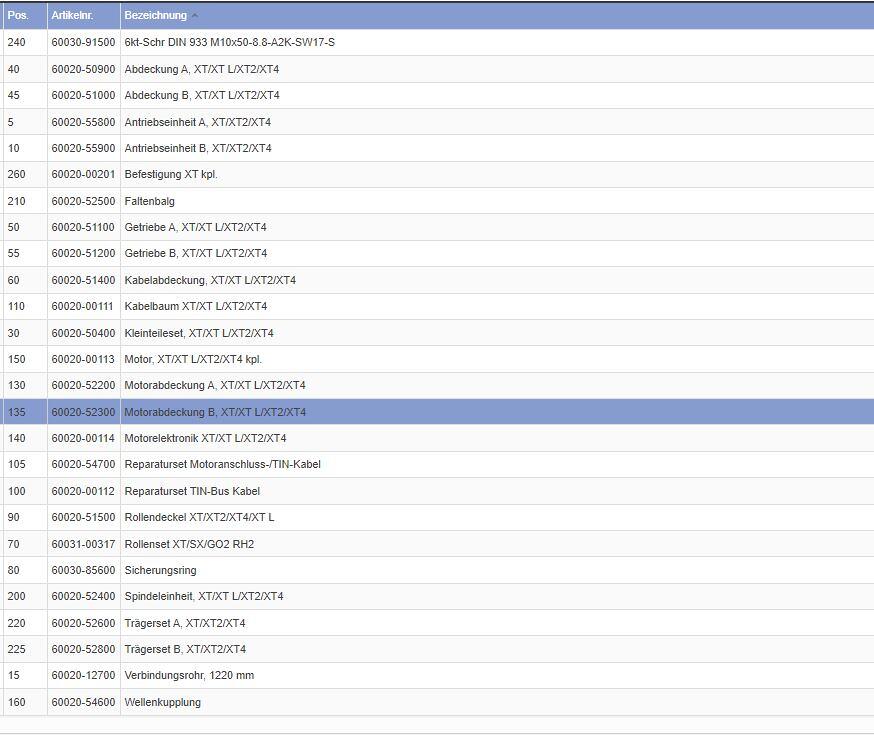Sort table by Artikelnr. column header

tap(74, 16)
